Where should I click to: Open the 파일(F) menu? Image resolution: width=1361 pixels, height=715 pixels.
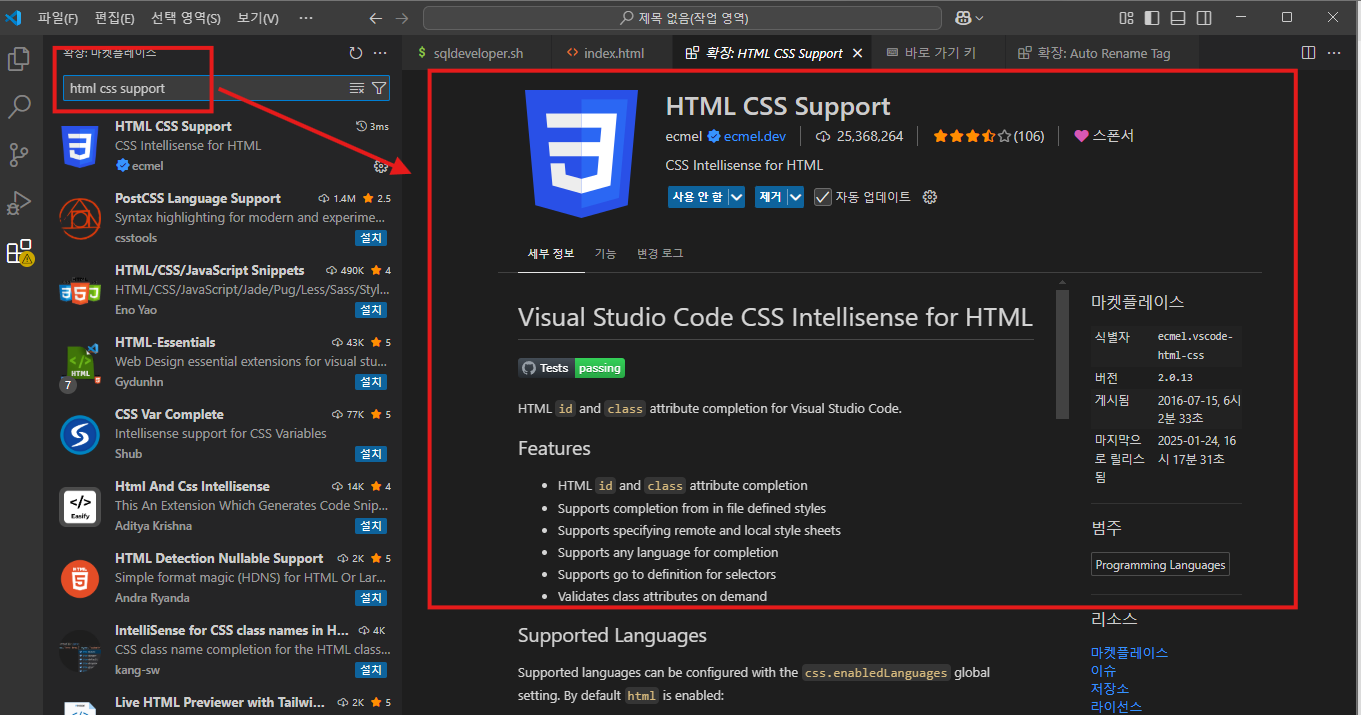coord(58,18)
